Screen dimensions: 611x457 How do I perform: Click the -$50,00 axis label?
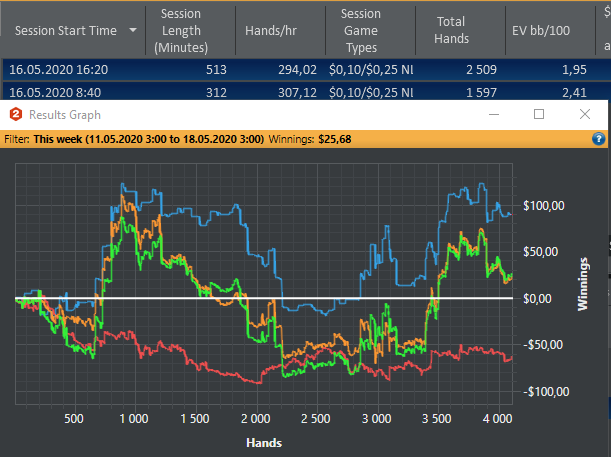coord(542,344)
